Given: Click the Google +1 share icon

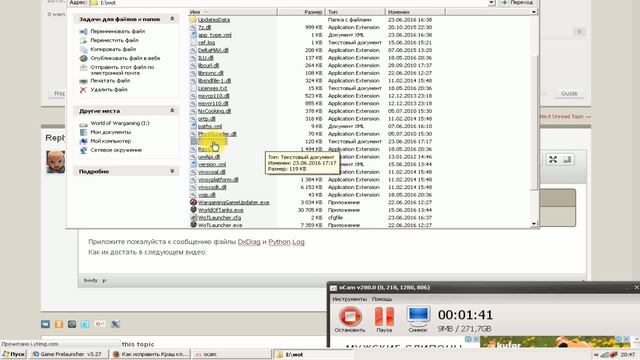Looking at the screenshot, I should (100, 324).
